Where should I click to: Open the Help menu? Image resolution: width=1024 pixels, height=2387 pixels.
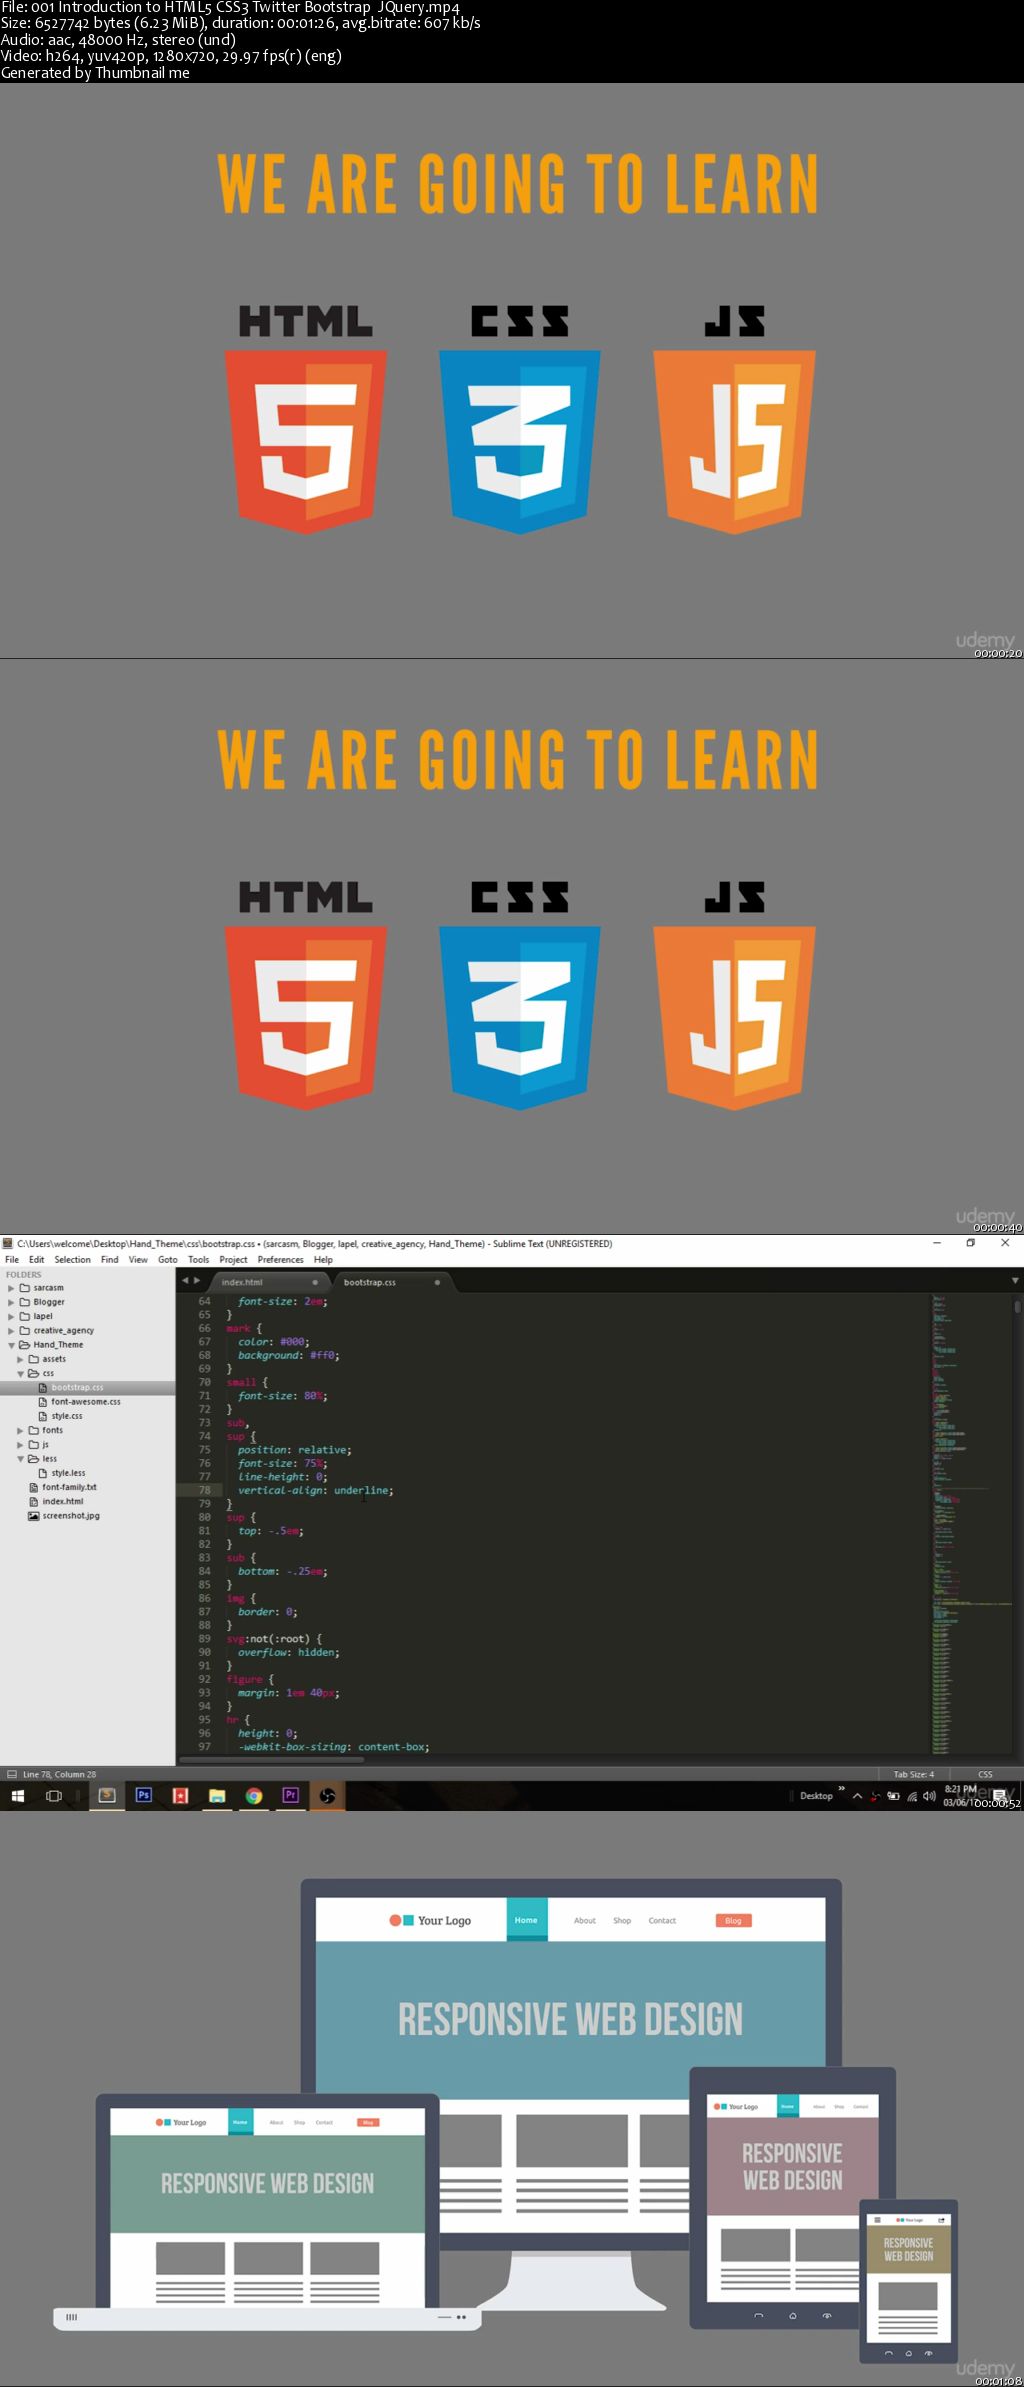[323, 1259]
